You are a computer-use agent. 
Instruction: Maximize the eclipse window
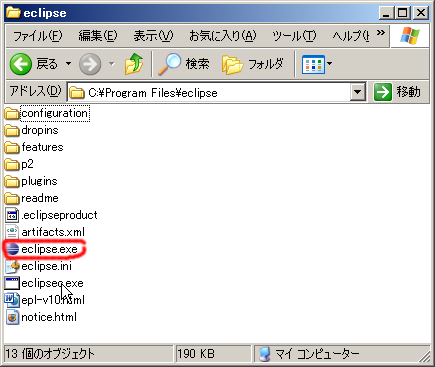coord(403,13)
